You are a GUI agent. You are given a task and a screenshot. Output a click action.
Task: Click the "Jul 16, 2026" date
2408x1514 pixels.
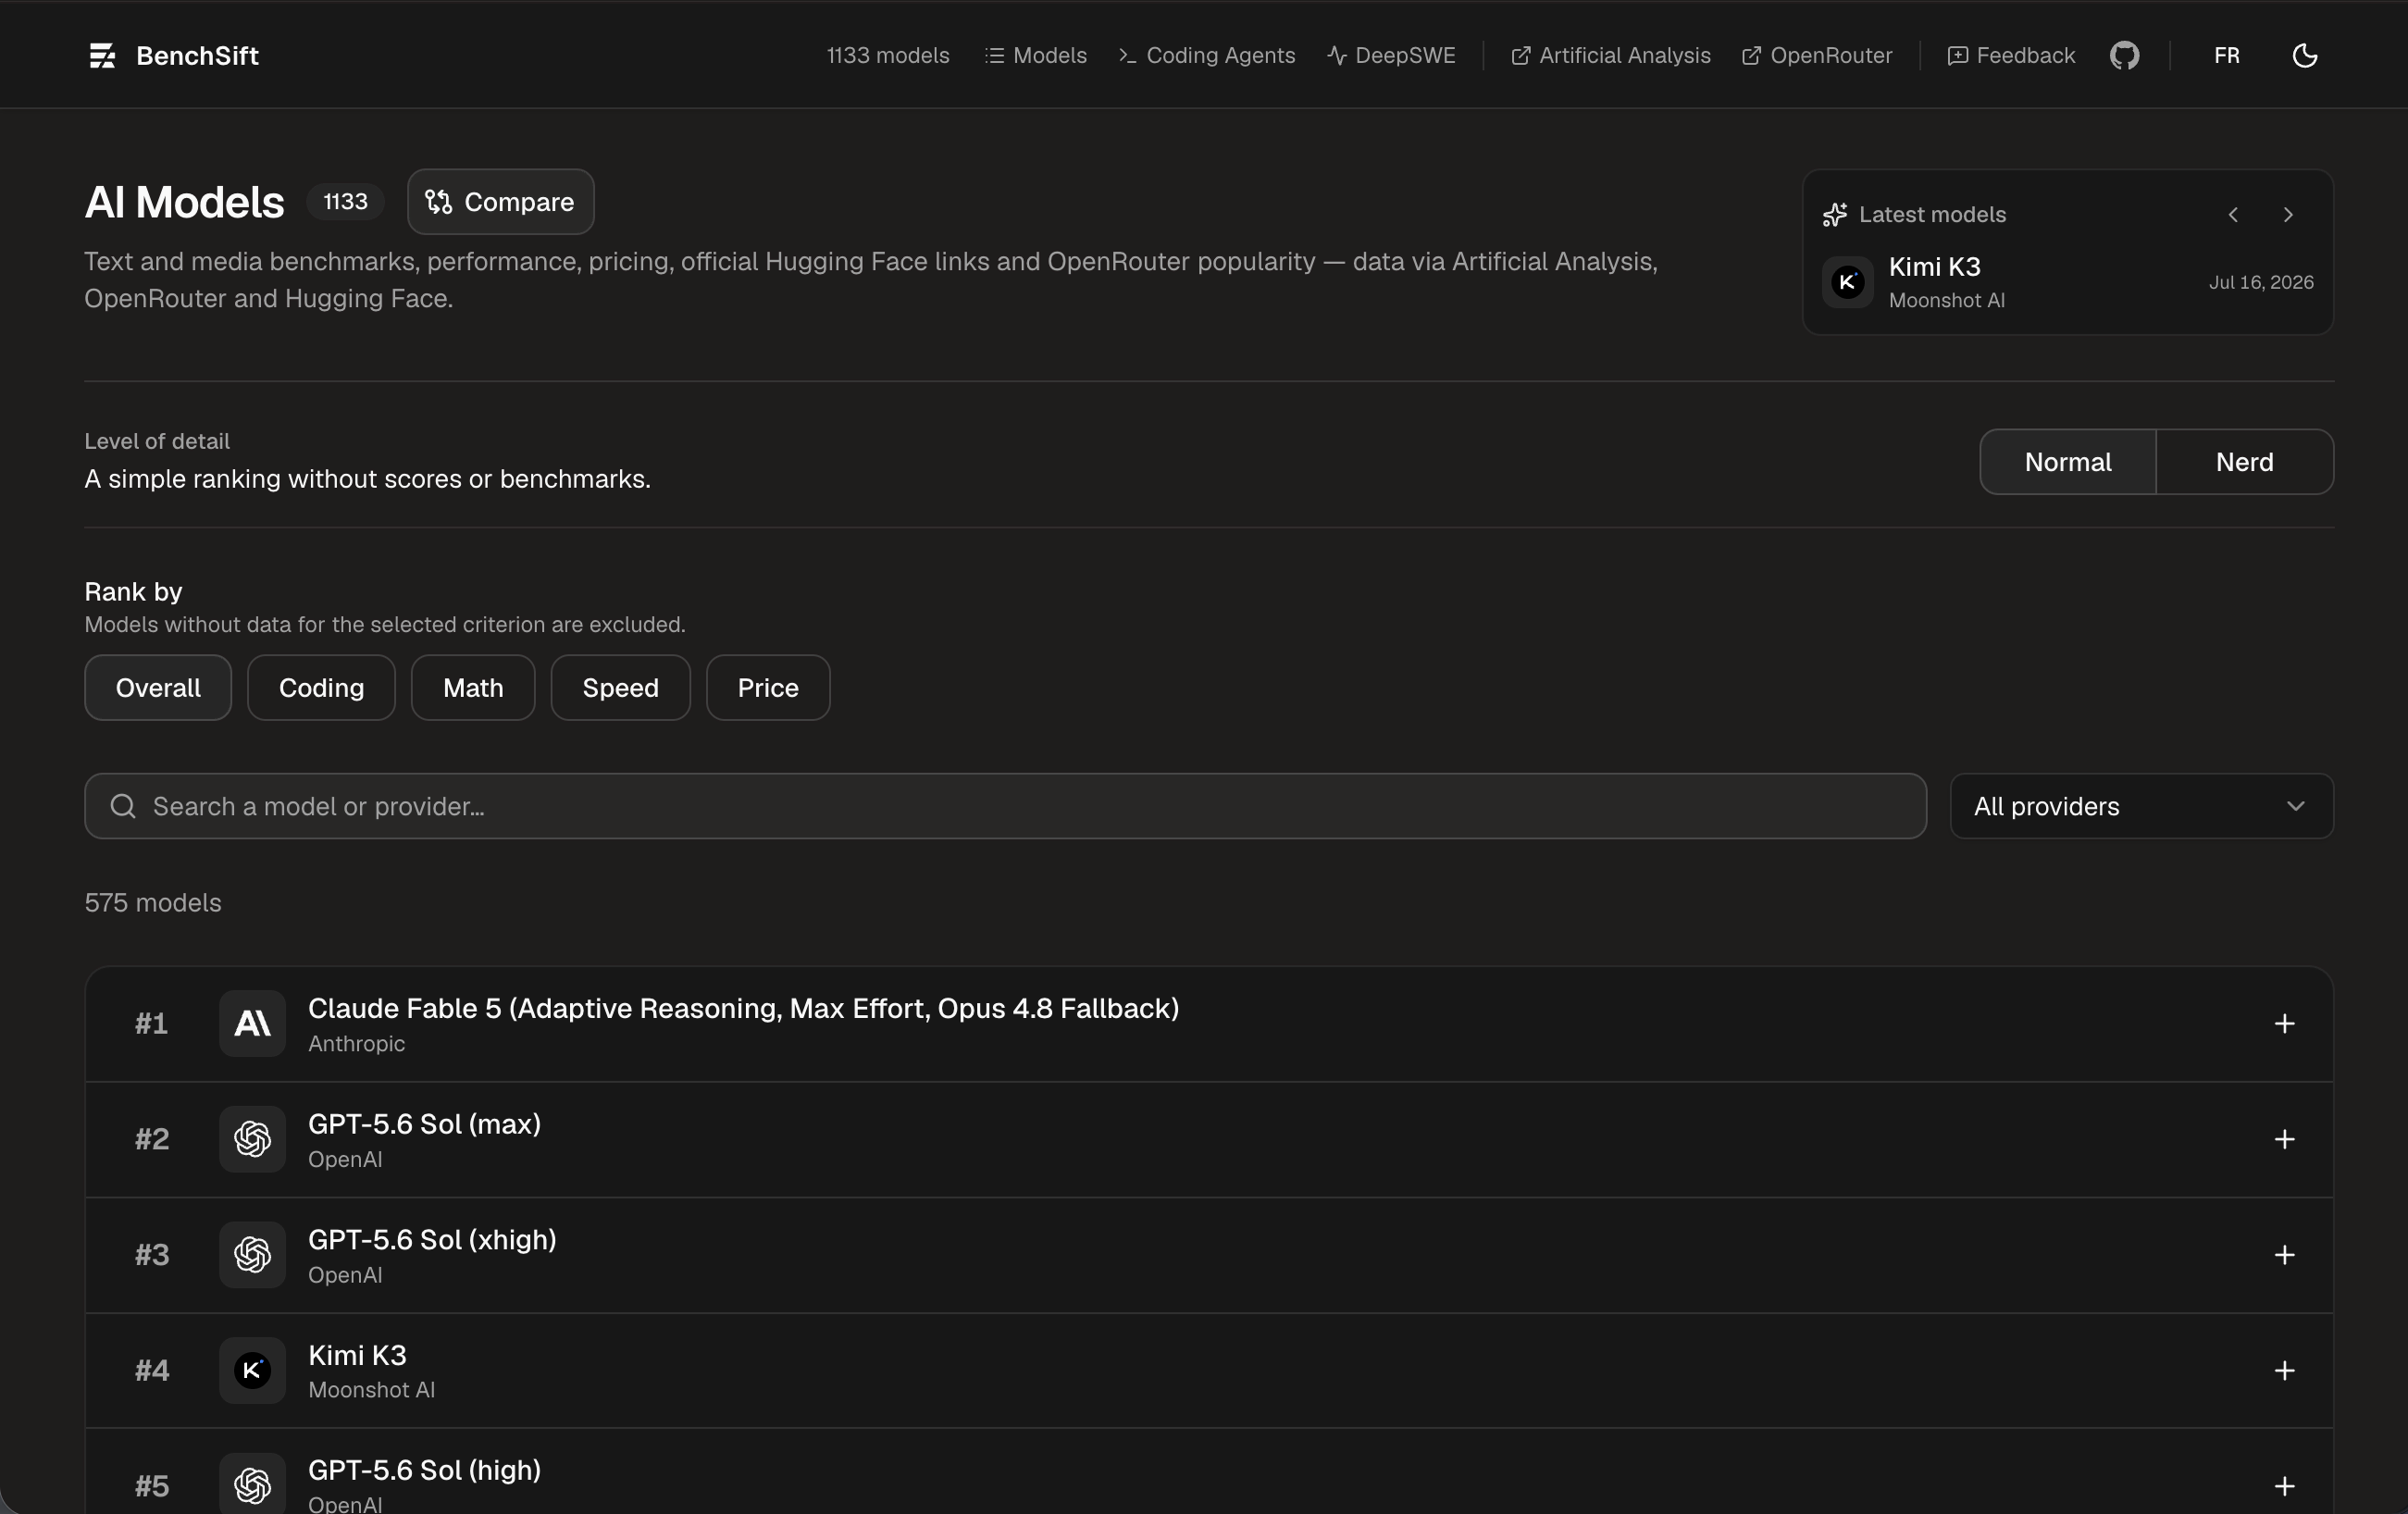tap(2261, 282)
